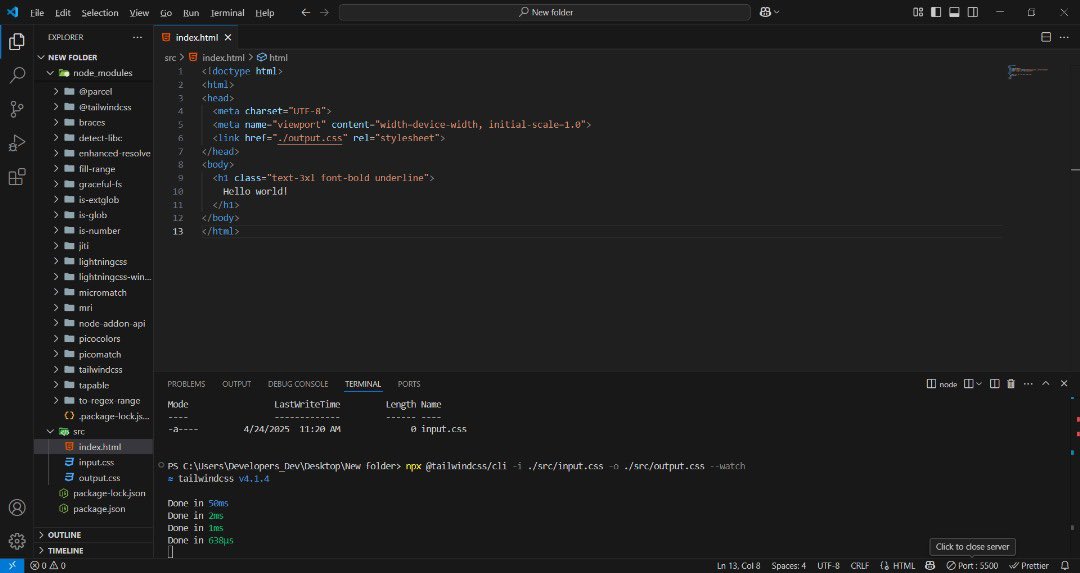This screenshot has height=573, width=1080.
Task: Select the node terminal instance label
Action: (x=942, y=384)
